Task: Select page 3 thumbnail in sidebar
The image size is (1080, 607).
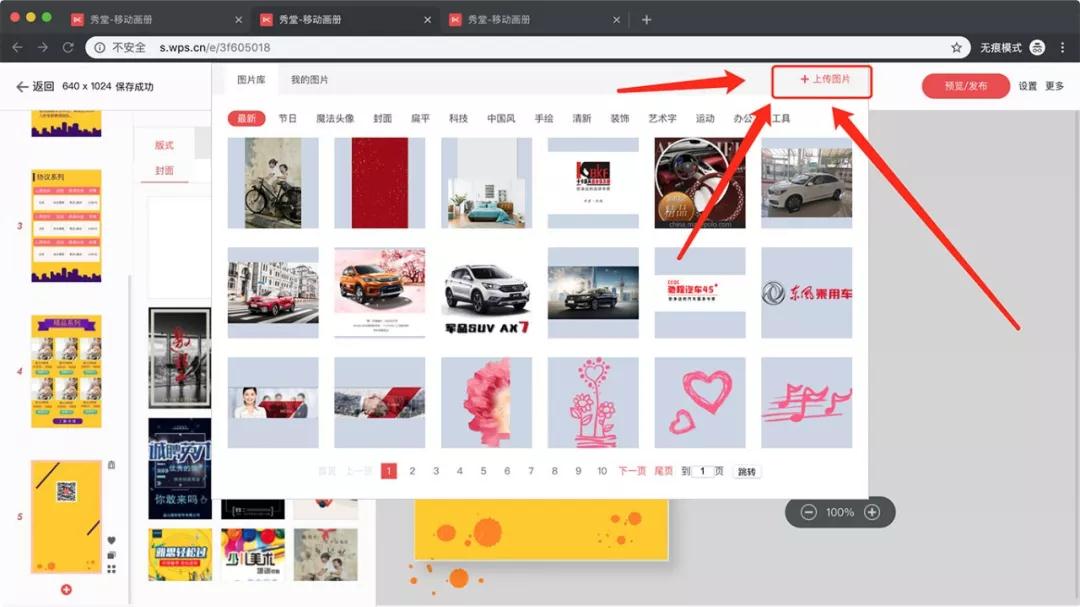Action: tap(66, 226)
